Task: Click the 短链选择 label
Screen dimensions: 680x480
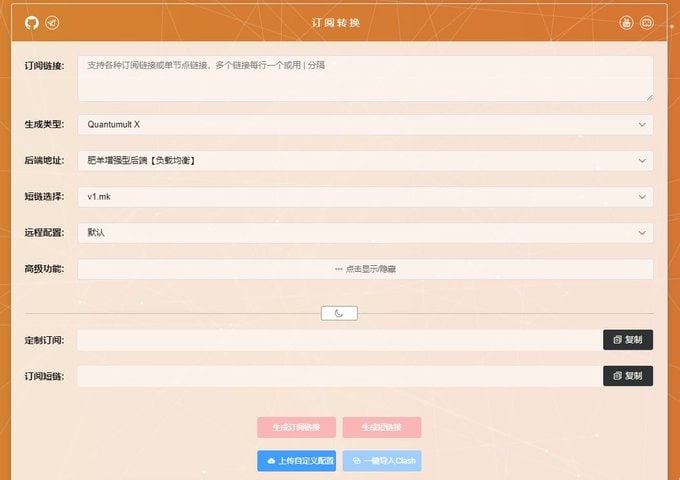Action: click(x=44, y=196)
